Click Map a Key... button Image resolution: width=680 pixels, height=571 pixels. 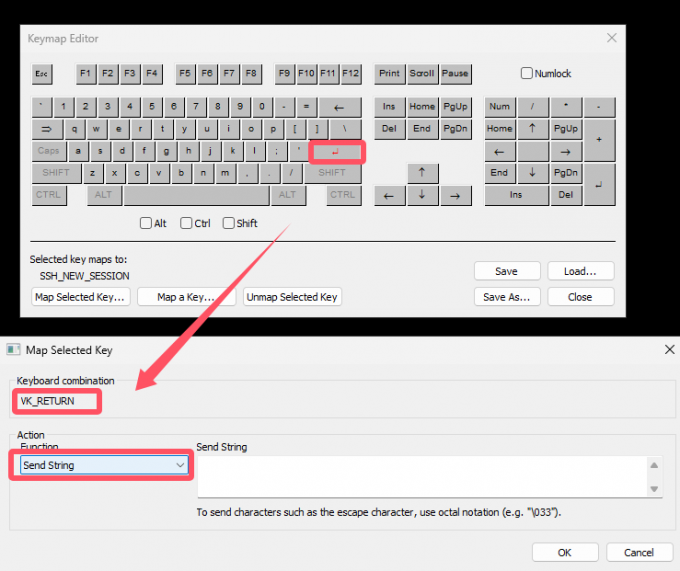coord(186,297)
